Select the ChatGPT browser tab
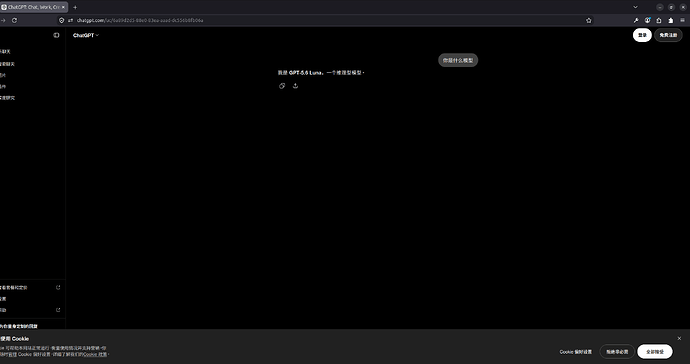Image resolution: width=690 pixels, height=364 pixels. point(34,7)
